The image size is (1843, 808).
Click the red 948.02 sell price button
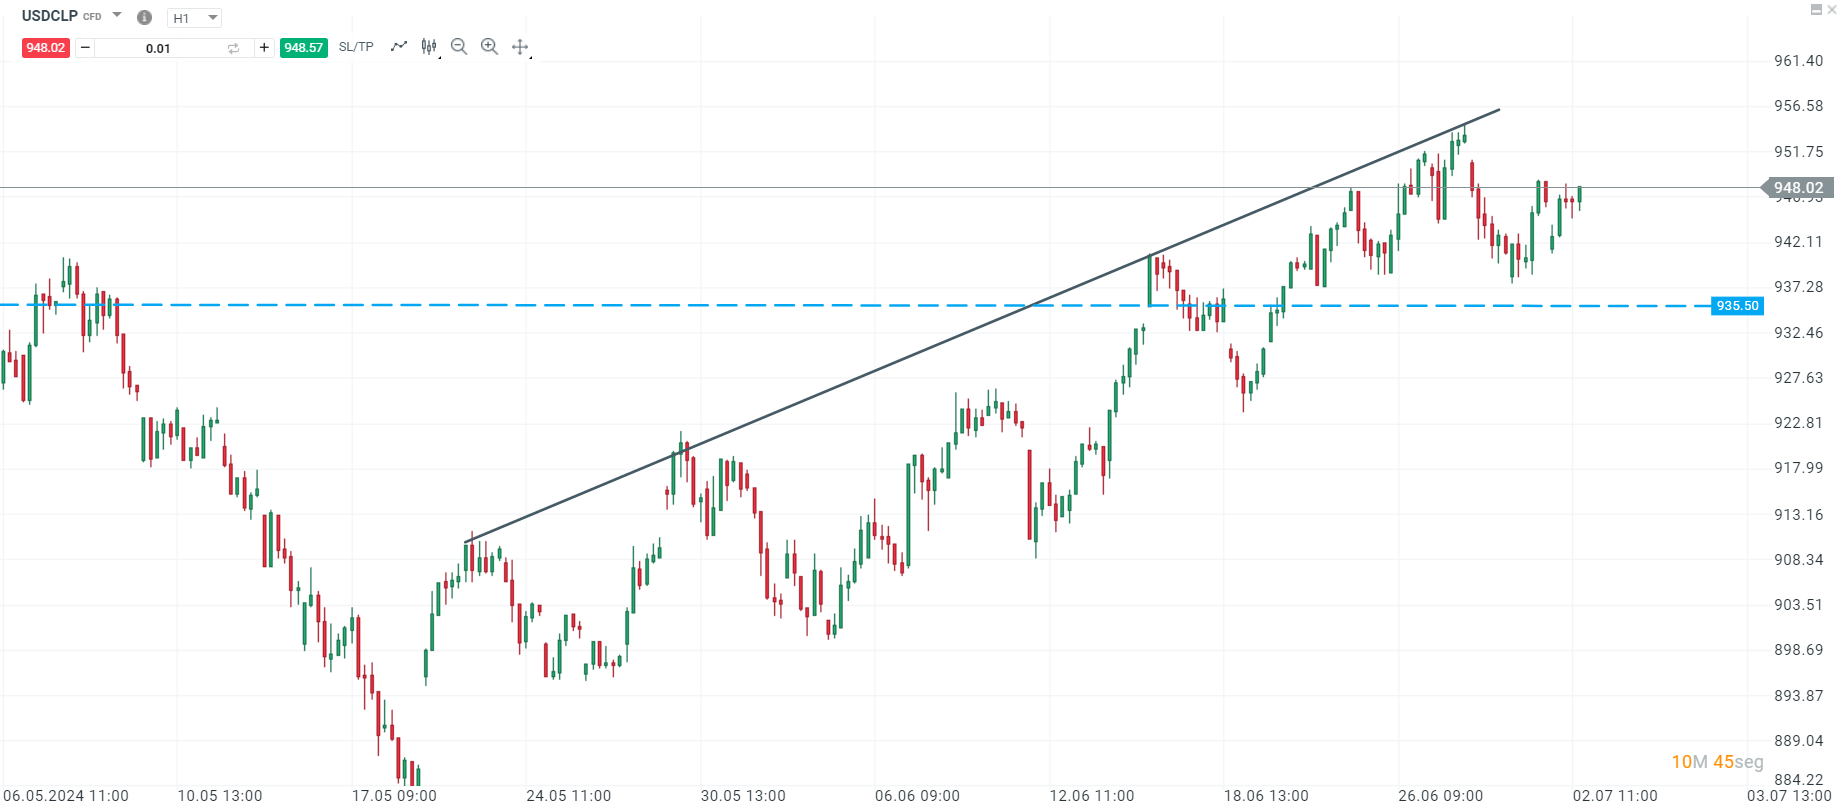[46, 48]
